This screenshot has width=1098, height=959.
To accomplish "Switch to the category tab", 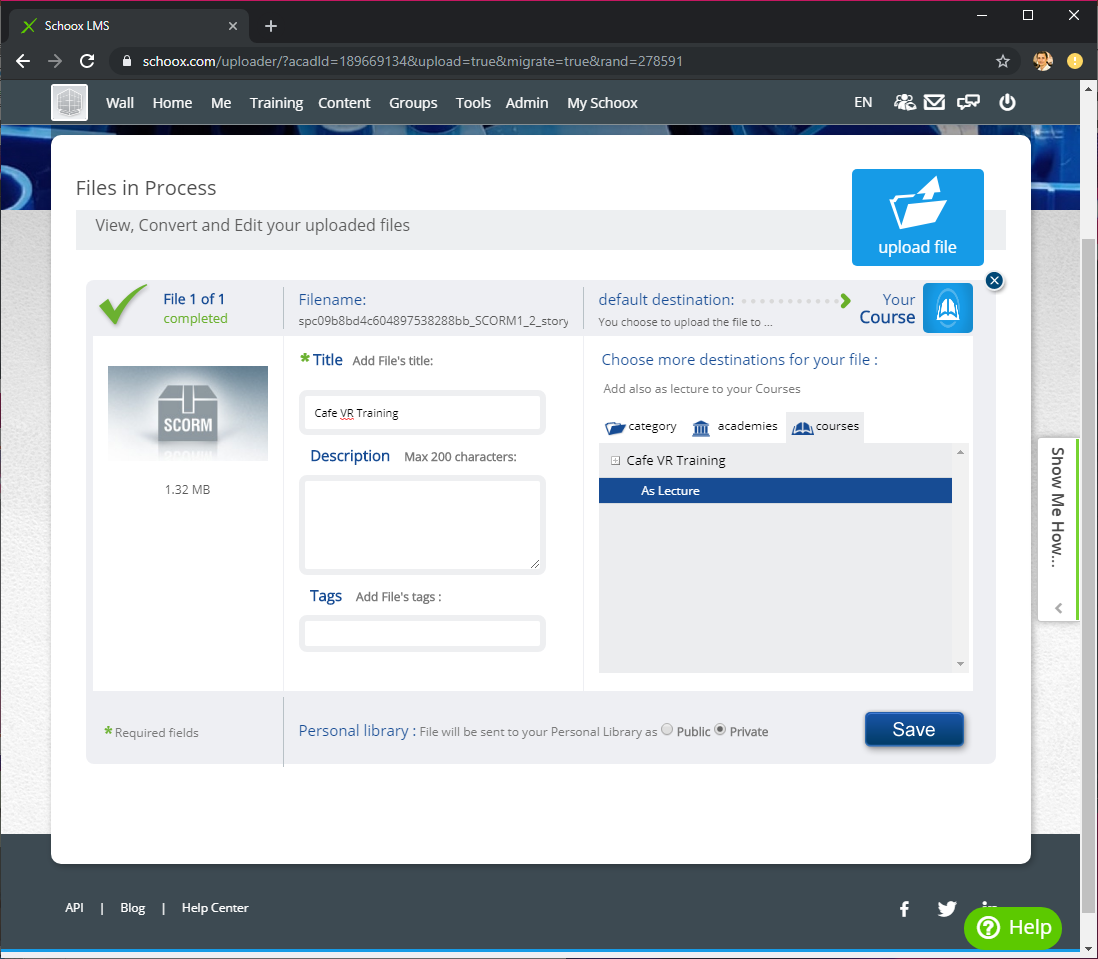I will click(x=641, y=426).
